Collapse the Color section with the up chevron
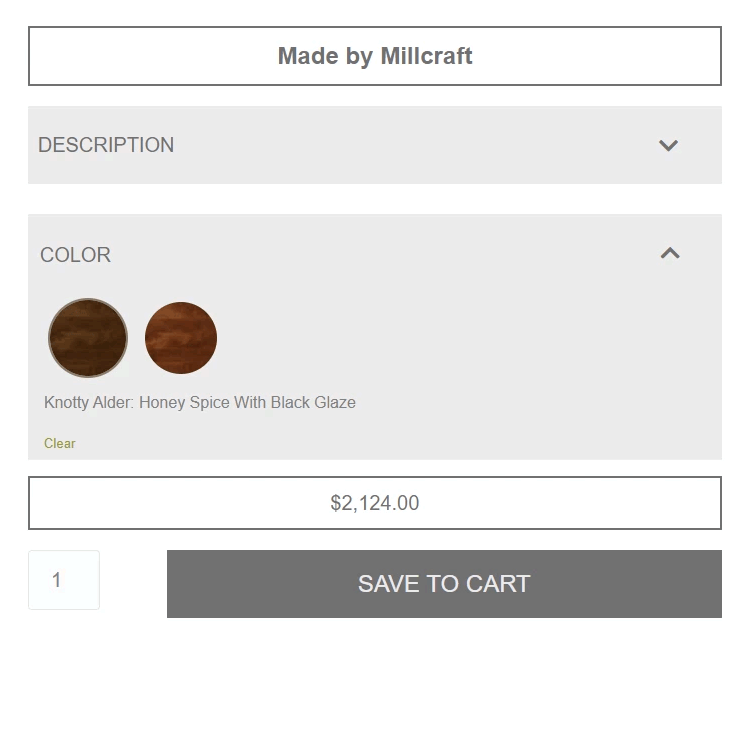The width and height of the screenshot is (744, 744). click(x=670, y=253)
